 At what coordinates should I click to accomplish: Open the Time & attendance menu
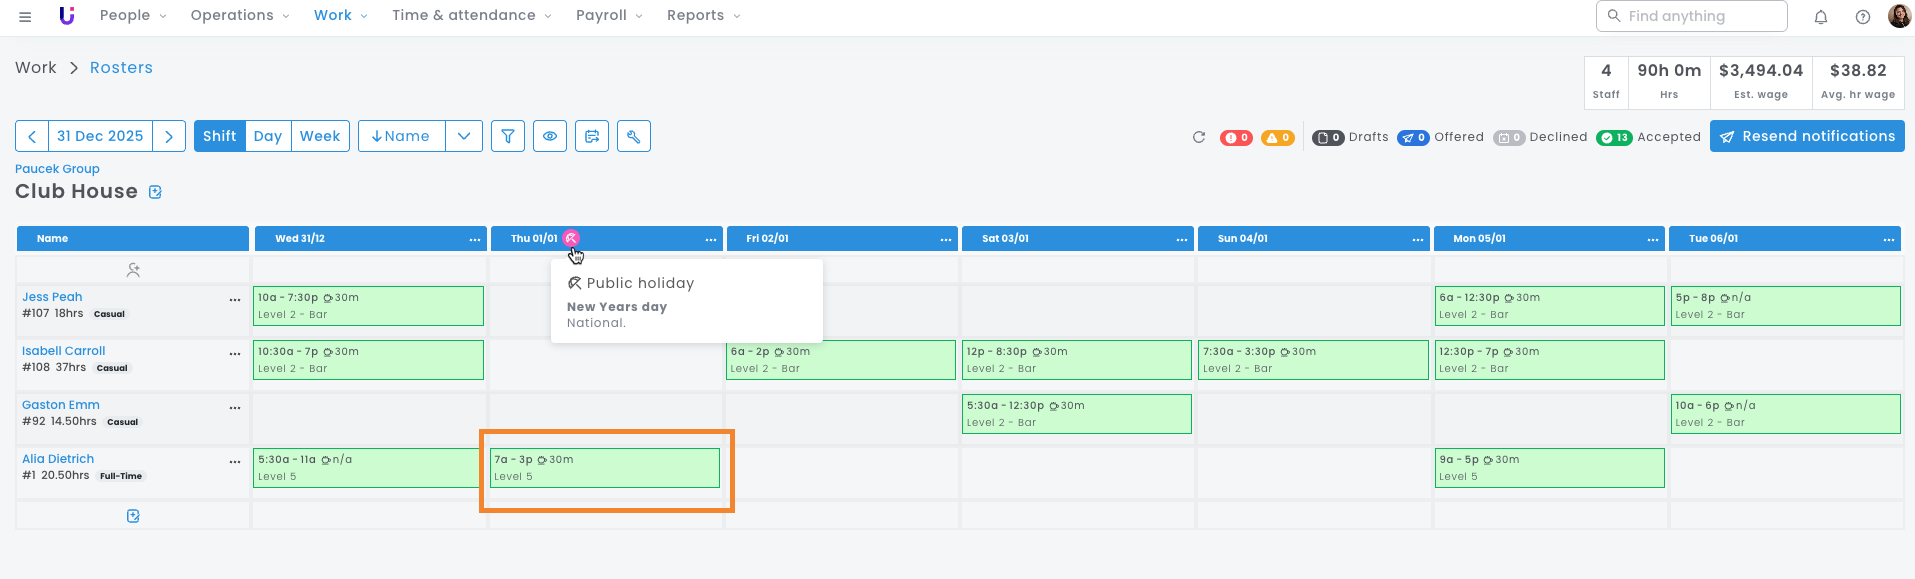[471, 16]
